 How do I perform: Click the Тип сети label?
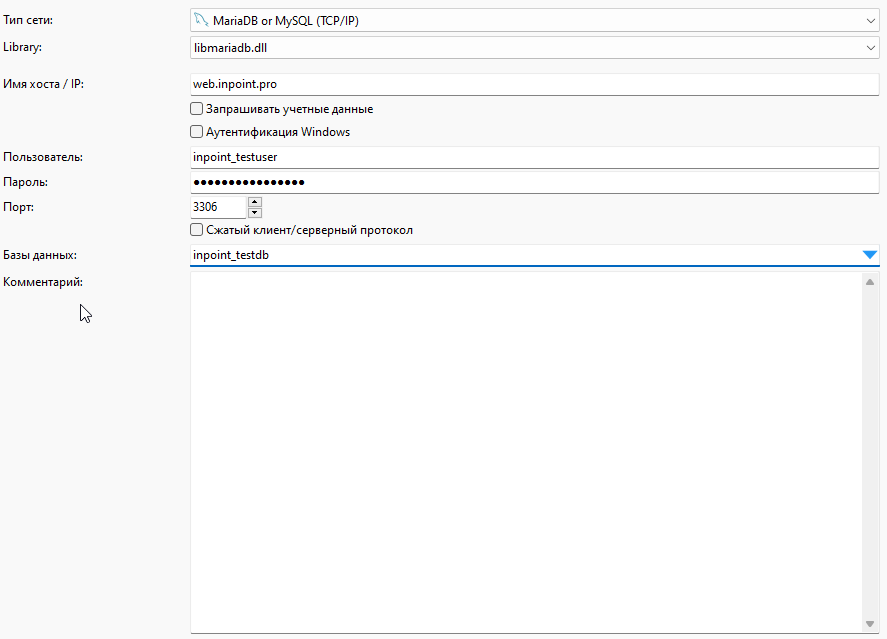[x=29, y=20]
